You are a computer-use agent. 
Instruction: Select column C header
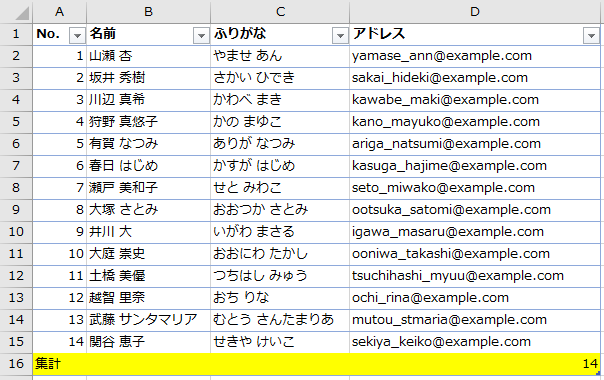[280, 12]
